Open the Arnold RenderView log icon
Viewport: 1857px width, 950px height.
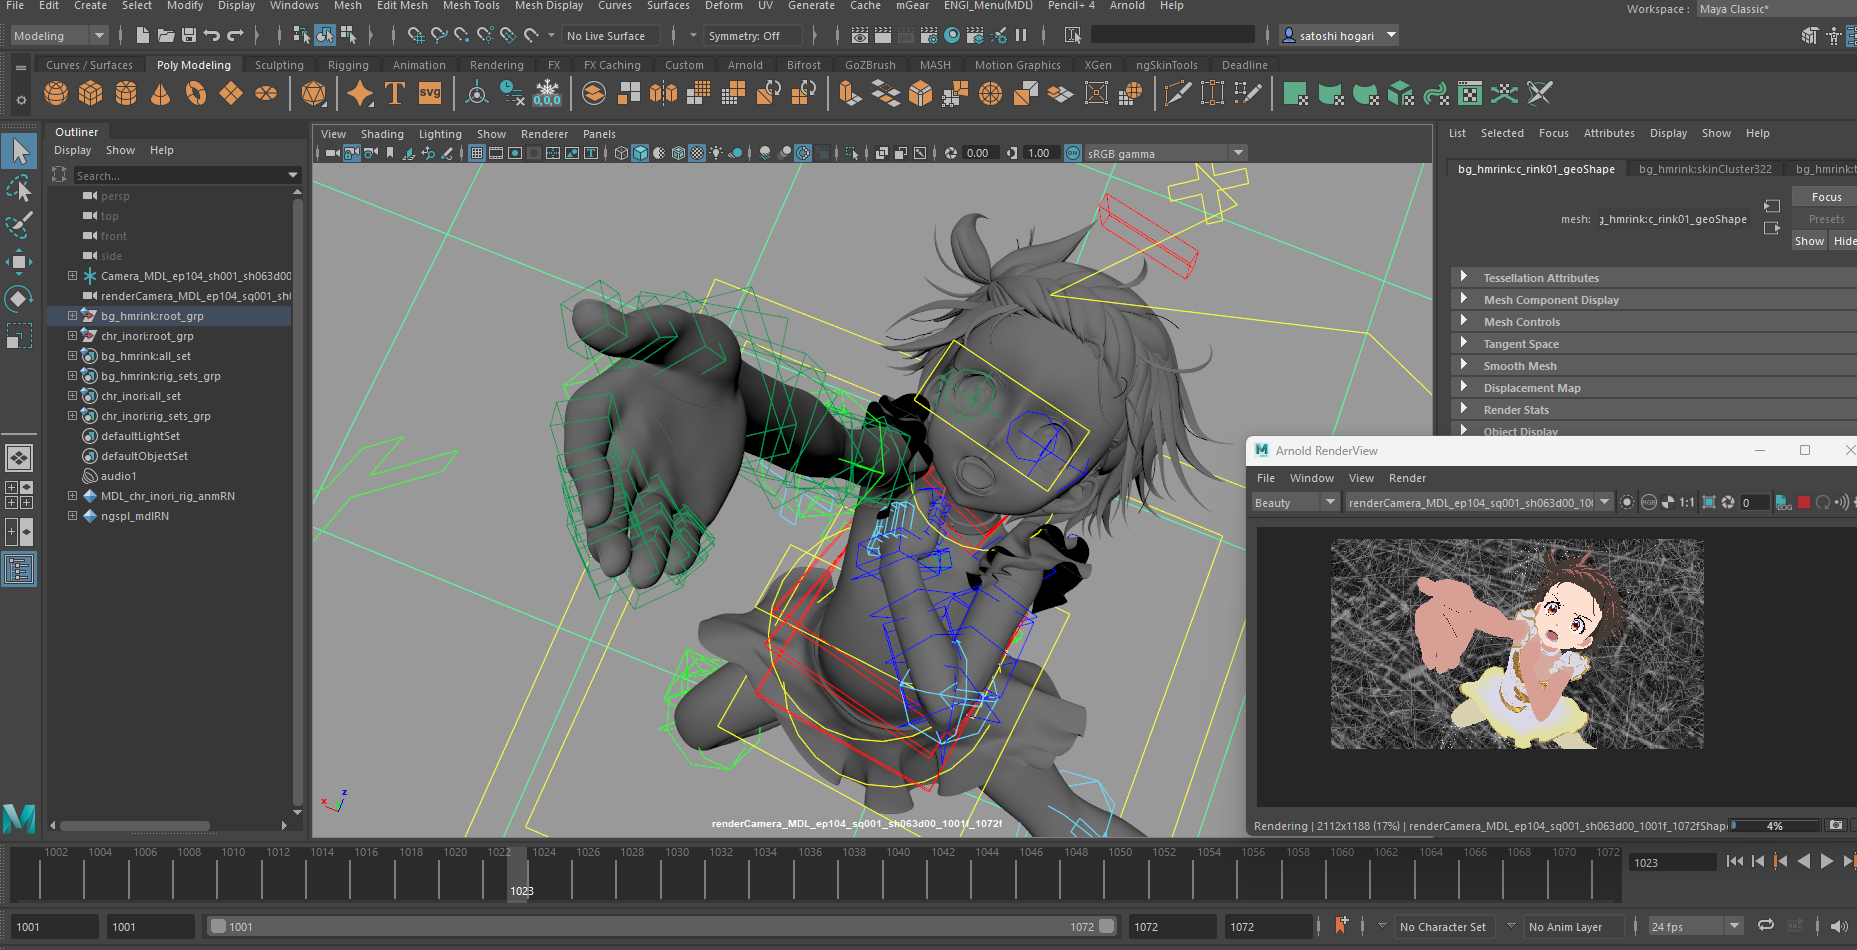[x=1784, y=503]
